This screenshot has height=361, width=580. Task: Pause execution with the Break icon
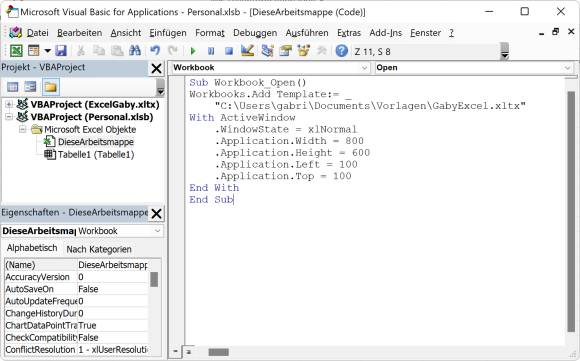pos(211,51)
